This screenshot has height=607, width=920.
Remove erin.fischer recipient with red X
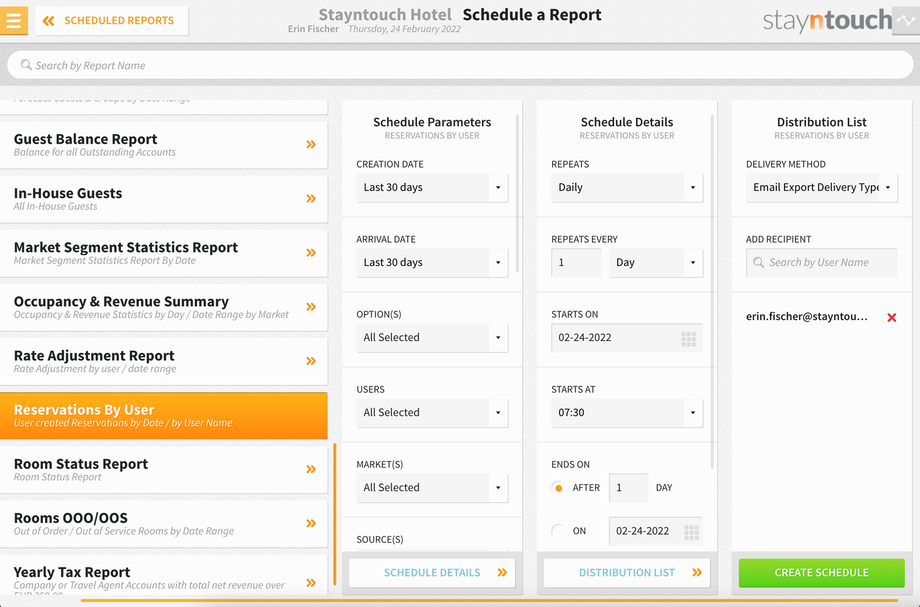click(892, 317)
